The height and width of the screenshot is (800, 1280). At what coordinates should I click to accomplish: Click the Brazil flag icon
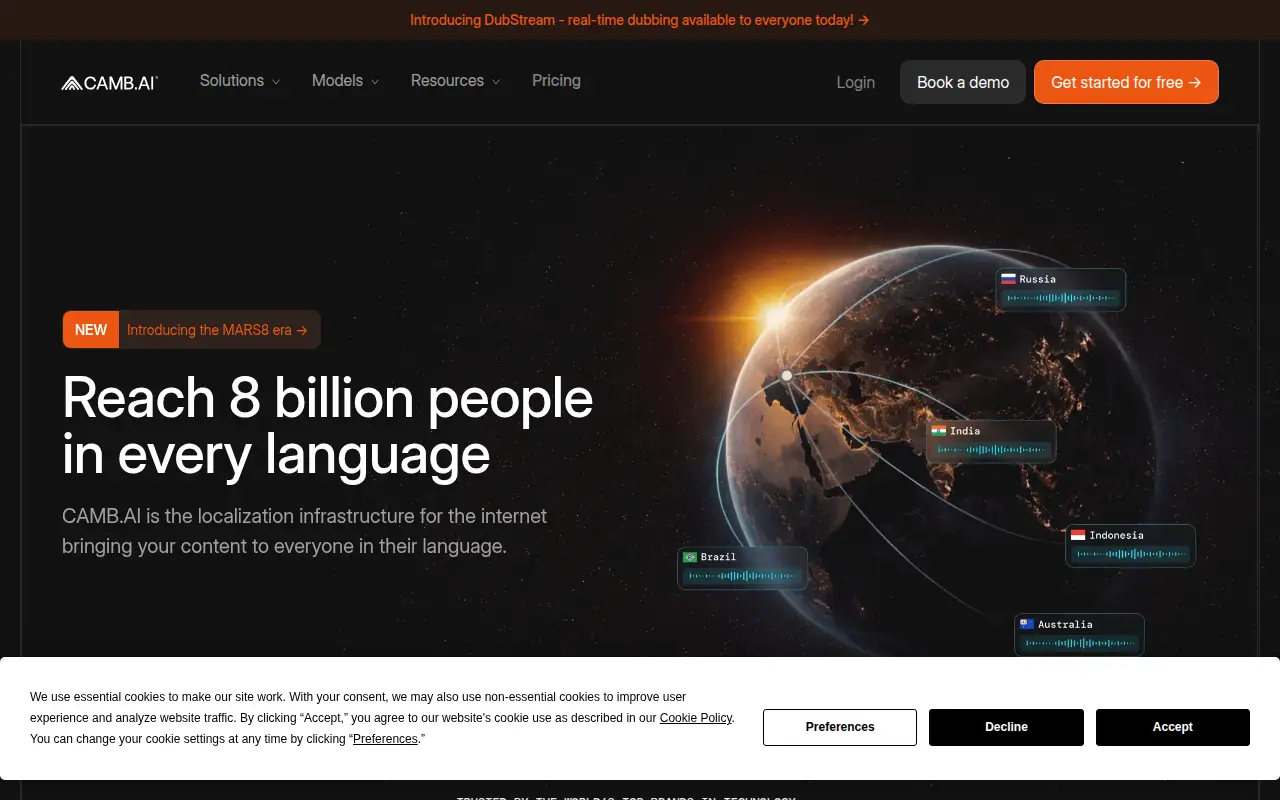click(x=690, y=557)
